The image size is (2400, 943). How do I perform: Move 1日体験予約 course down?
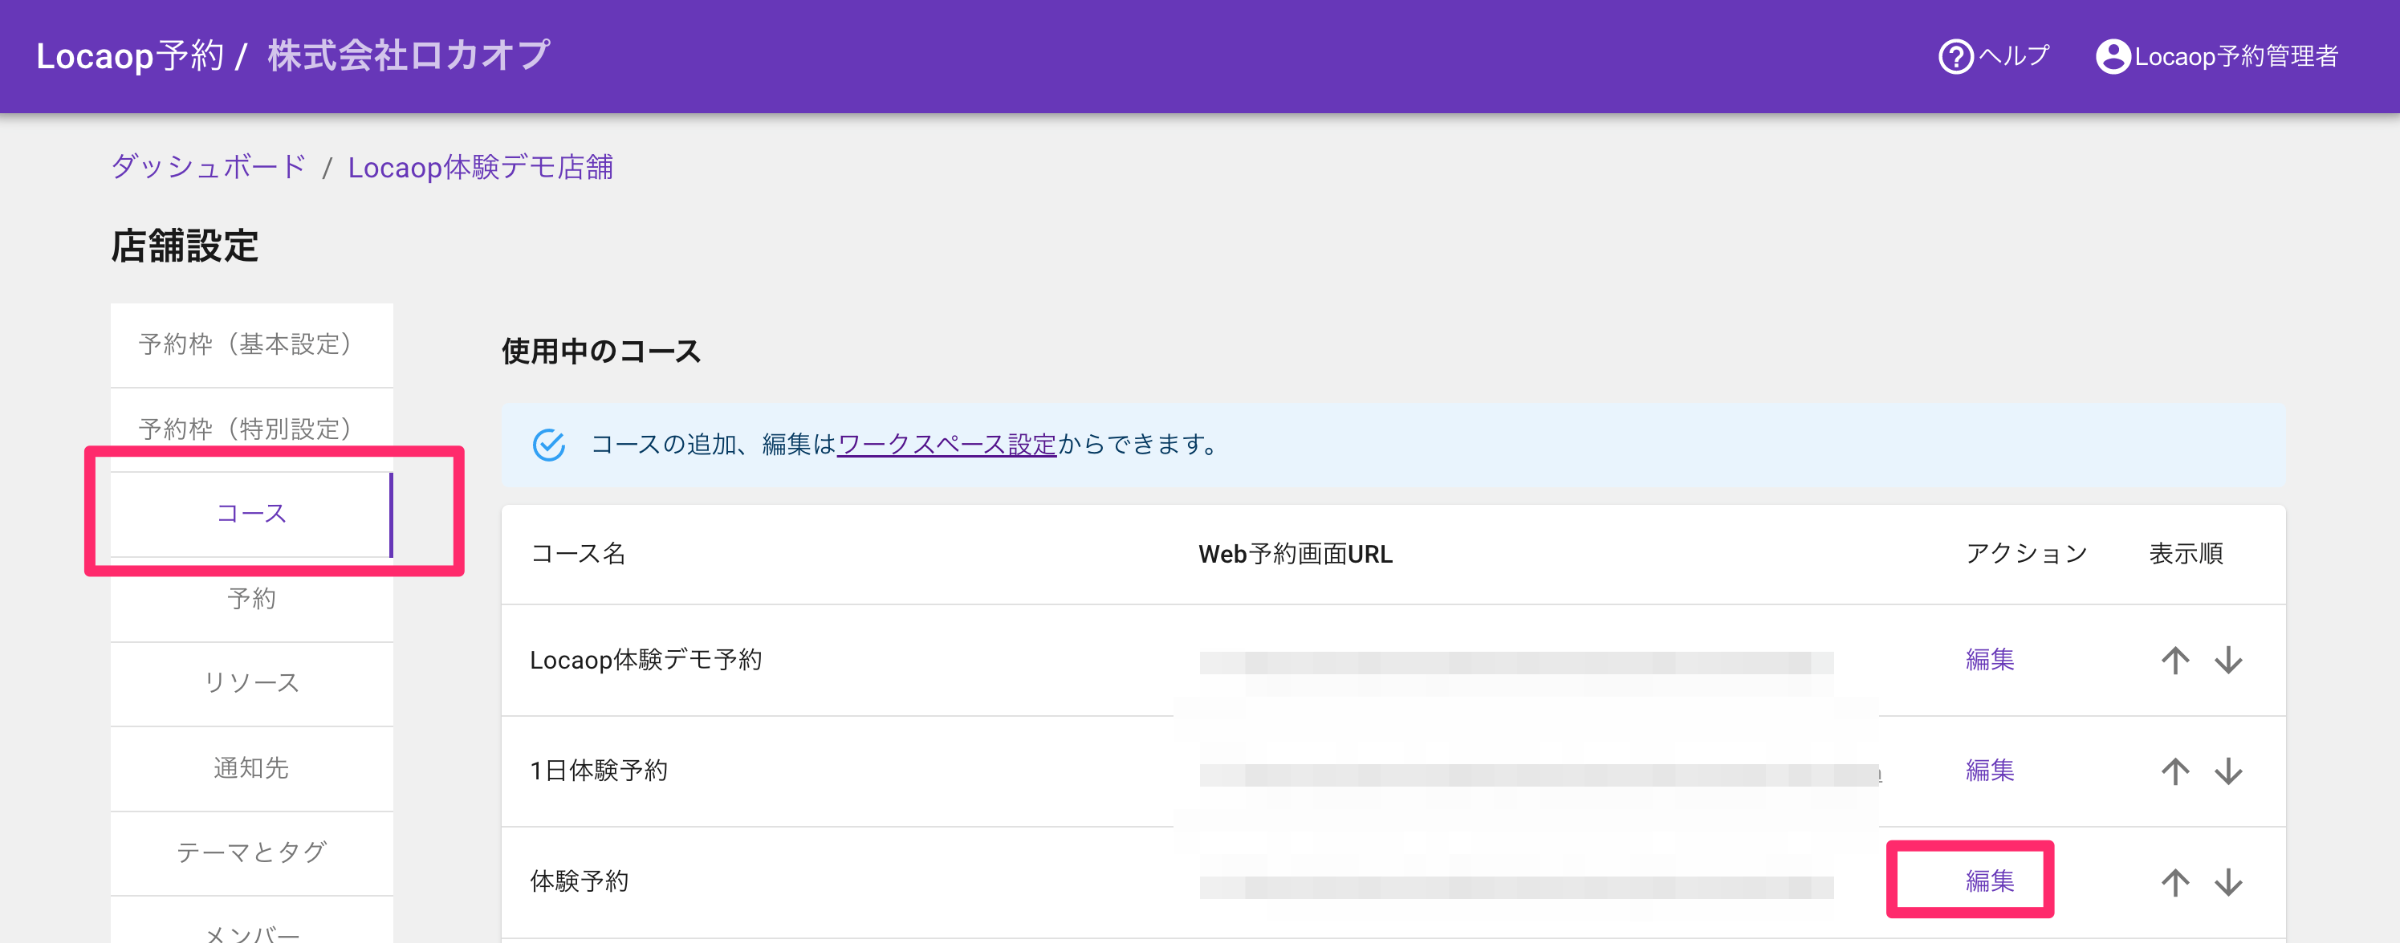[x=2228, y=771]
